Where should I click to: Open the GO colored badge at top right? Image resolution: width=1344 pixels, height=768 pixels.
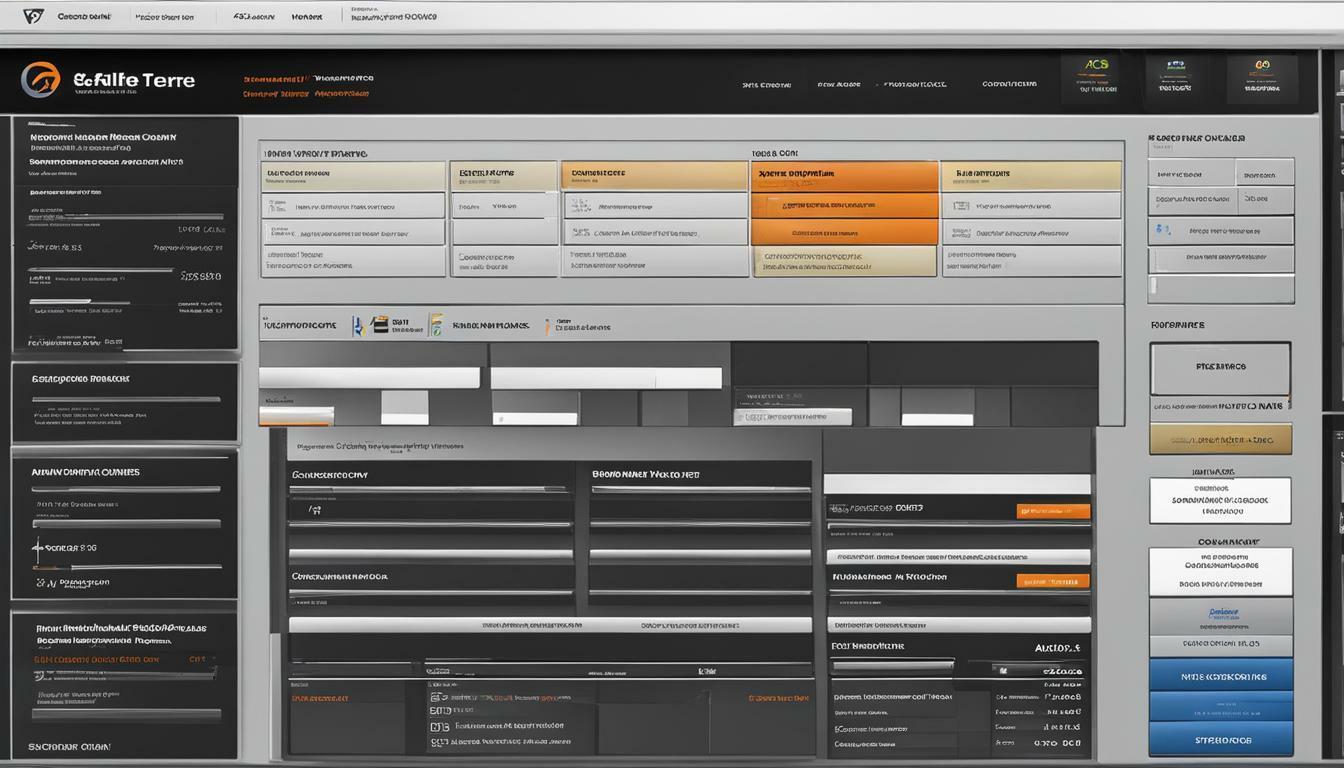[x=1262, y=64]
